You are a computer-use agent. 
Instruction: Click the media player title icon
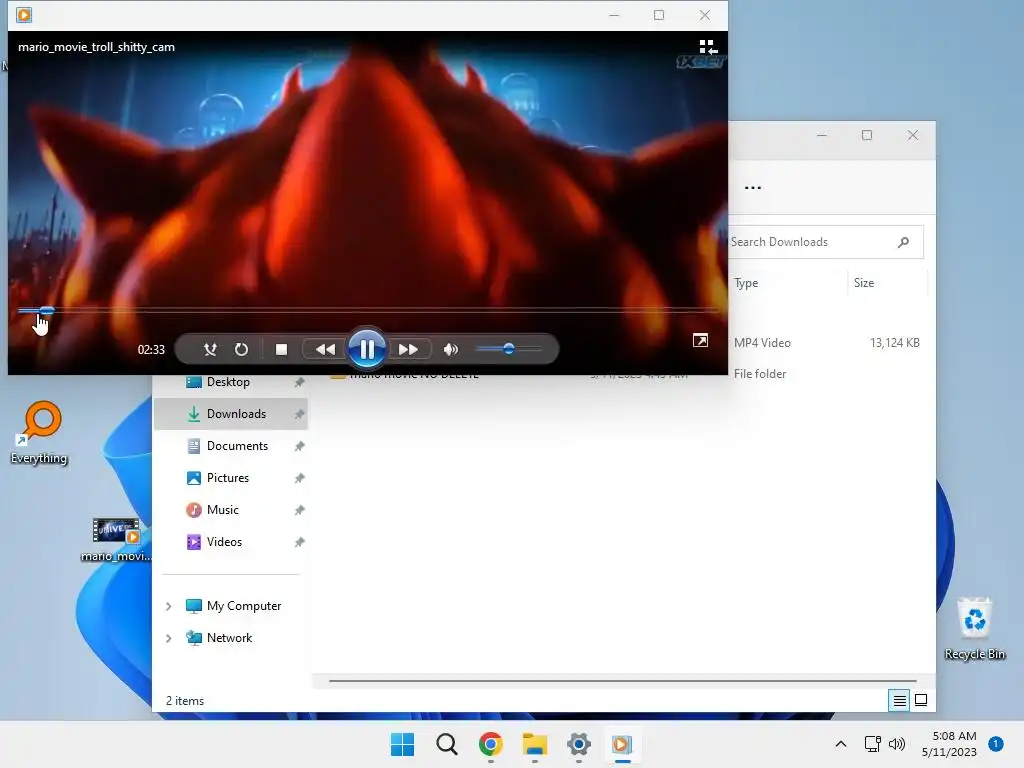[x=24, y=14]
